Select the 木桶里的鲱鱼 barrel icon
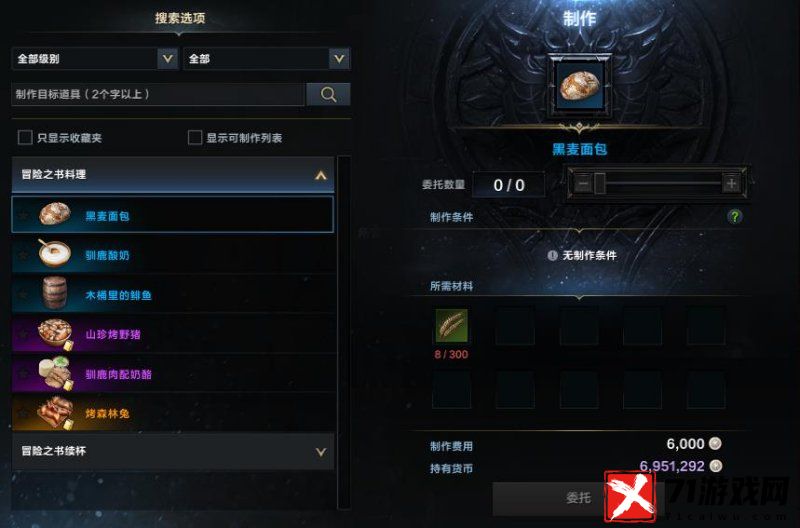This screenshot has height=528, width=800. 55,293
